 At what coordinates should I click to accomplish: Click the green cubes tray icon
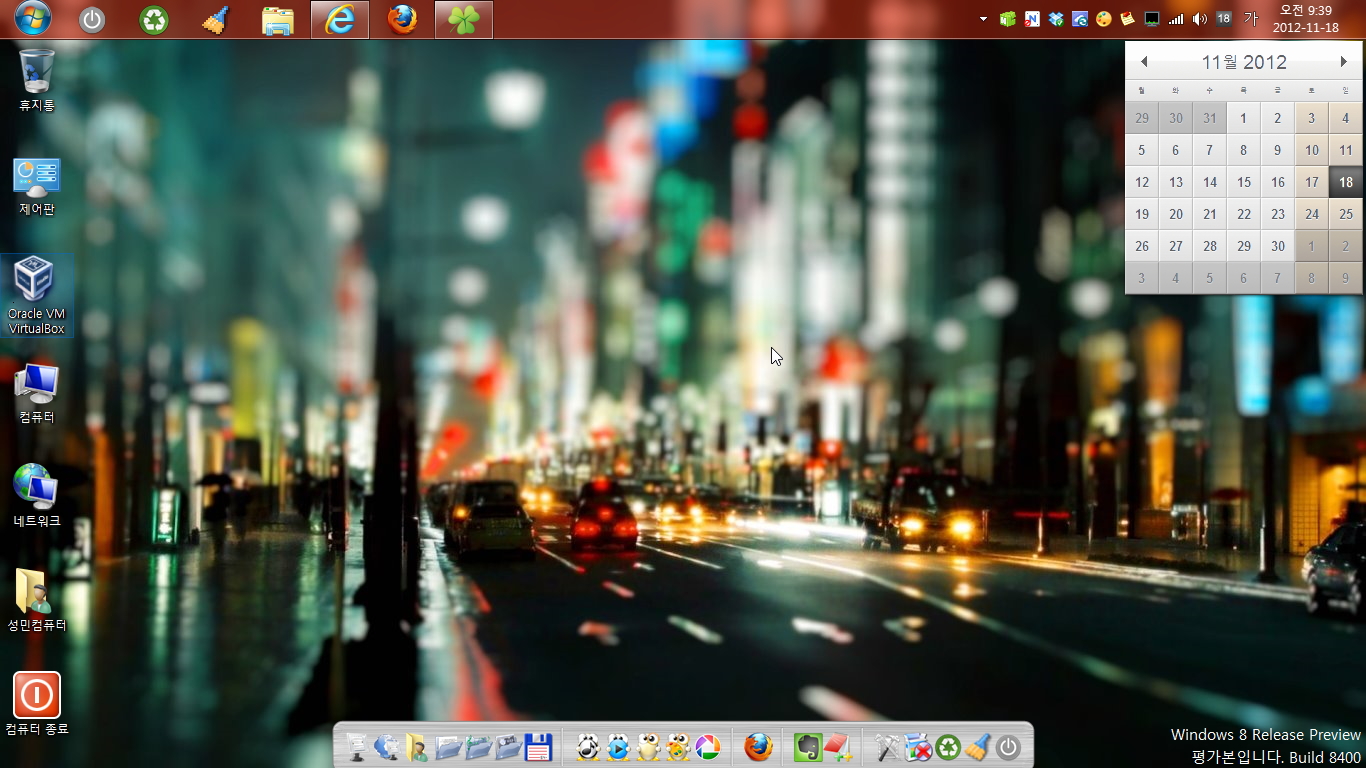click(1008, 19)
